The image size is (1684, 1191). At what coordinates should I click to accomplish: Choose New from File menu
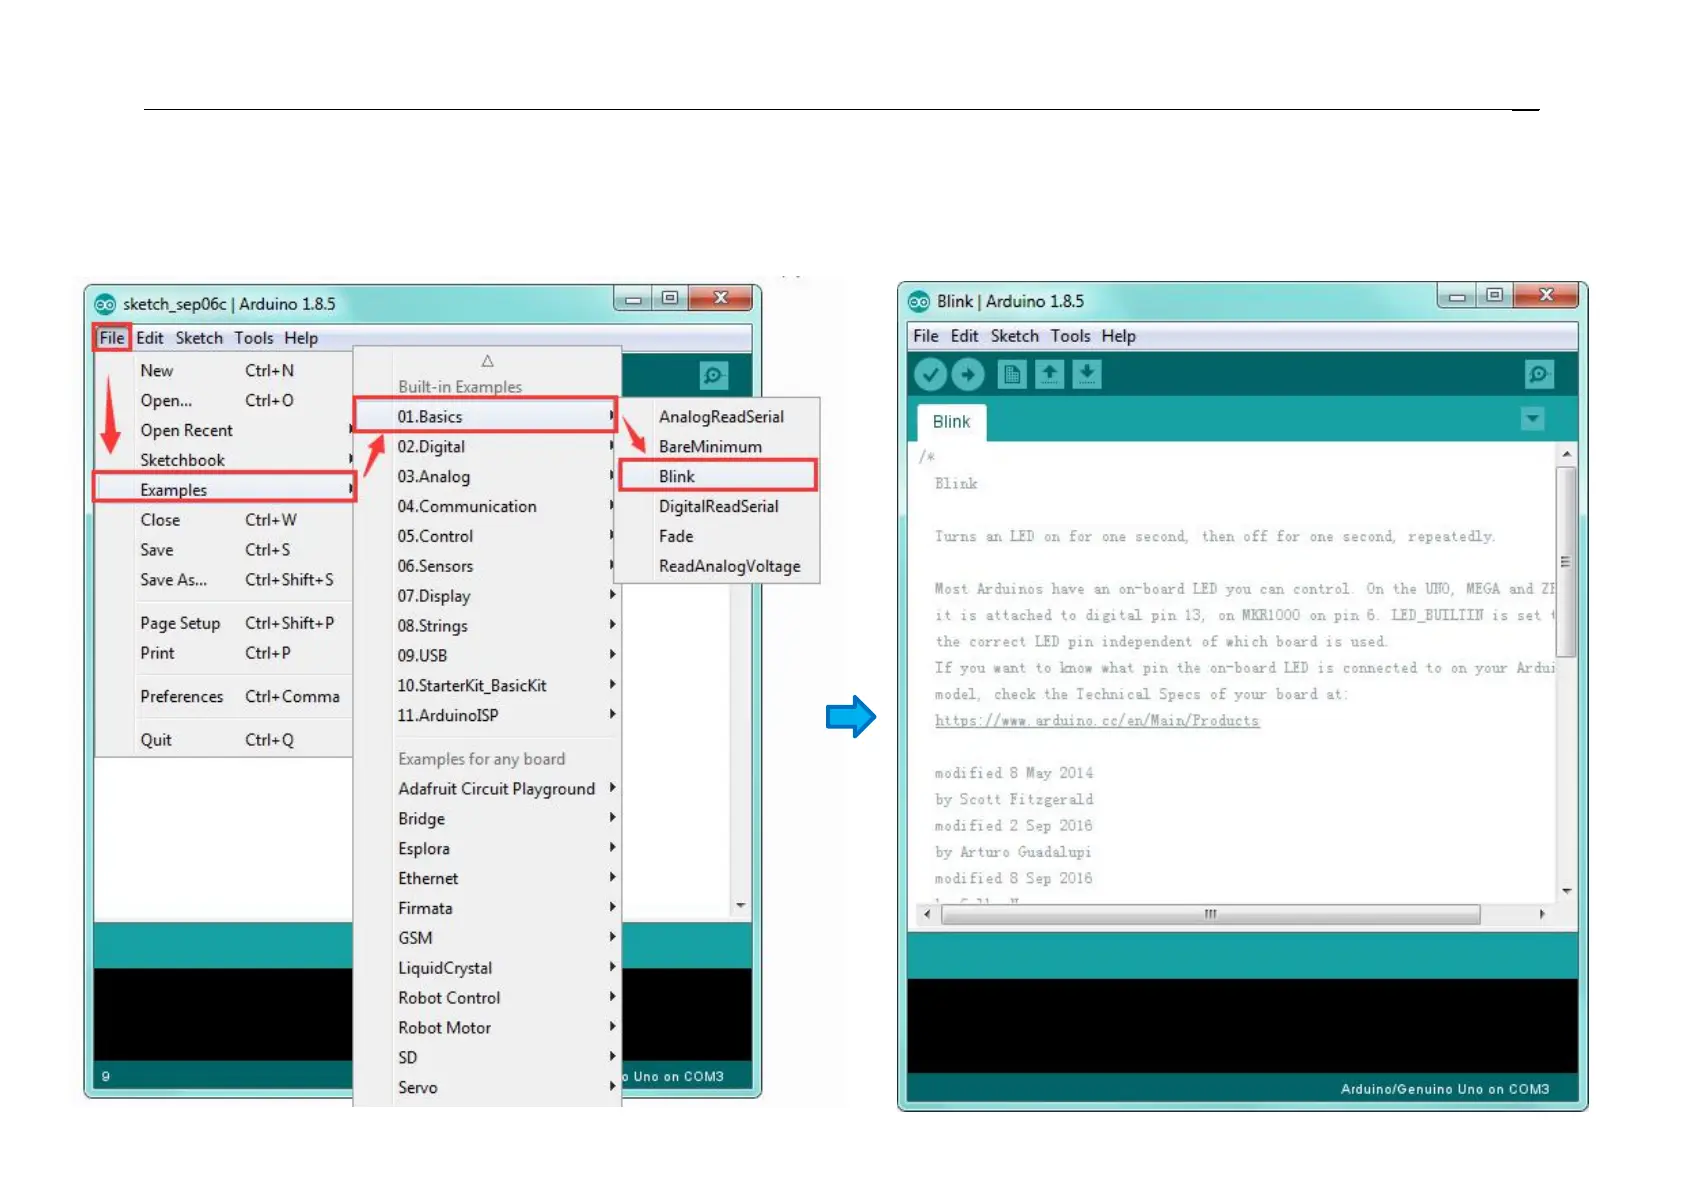(x=224, y=371)
